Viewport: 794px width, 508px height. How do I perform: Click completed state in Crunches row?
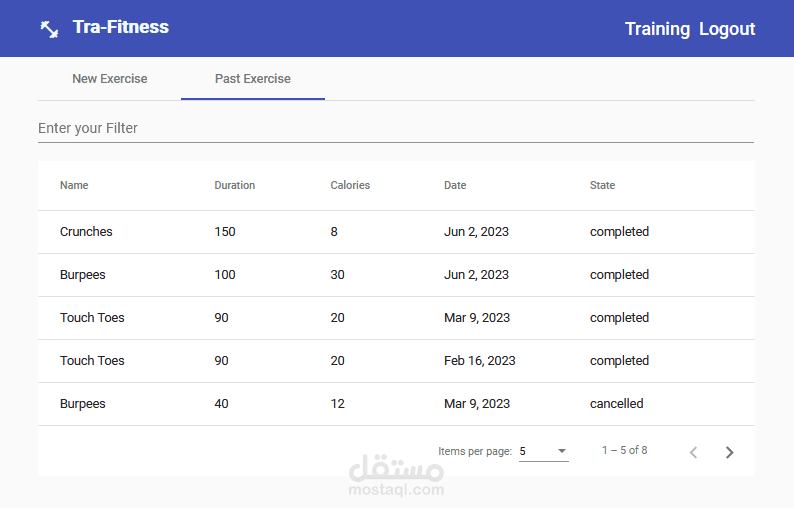[x=619, y=232]
